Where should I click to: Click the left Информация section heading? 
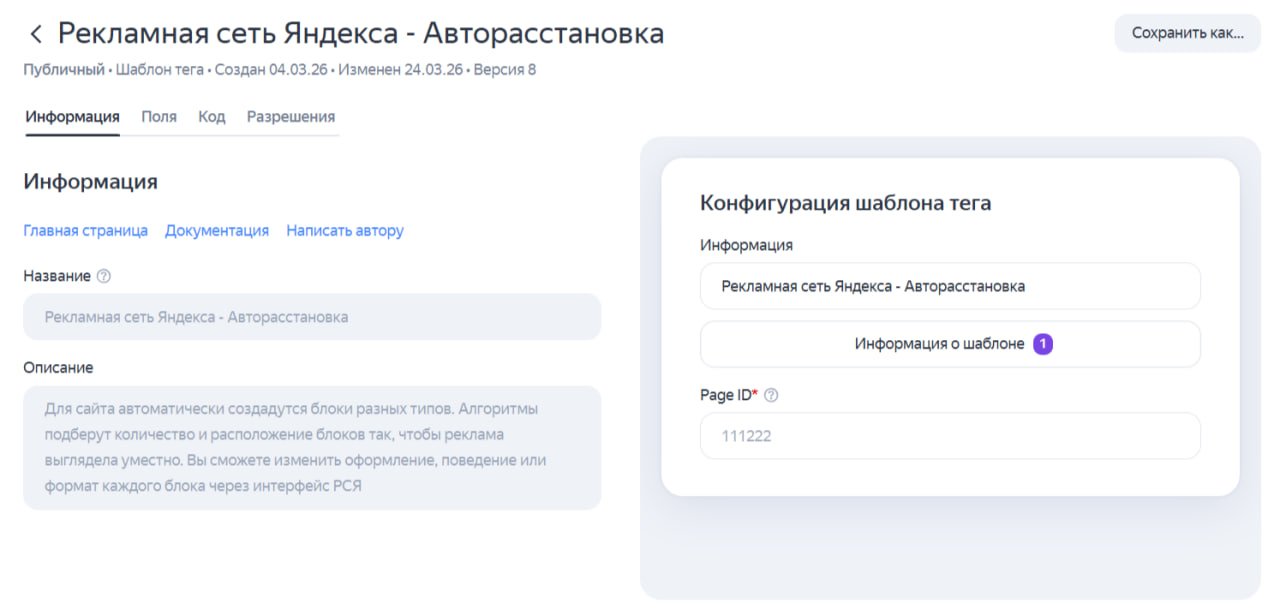point(90,182)
